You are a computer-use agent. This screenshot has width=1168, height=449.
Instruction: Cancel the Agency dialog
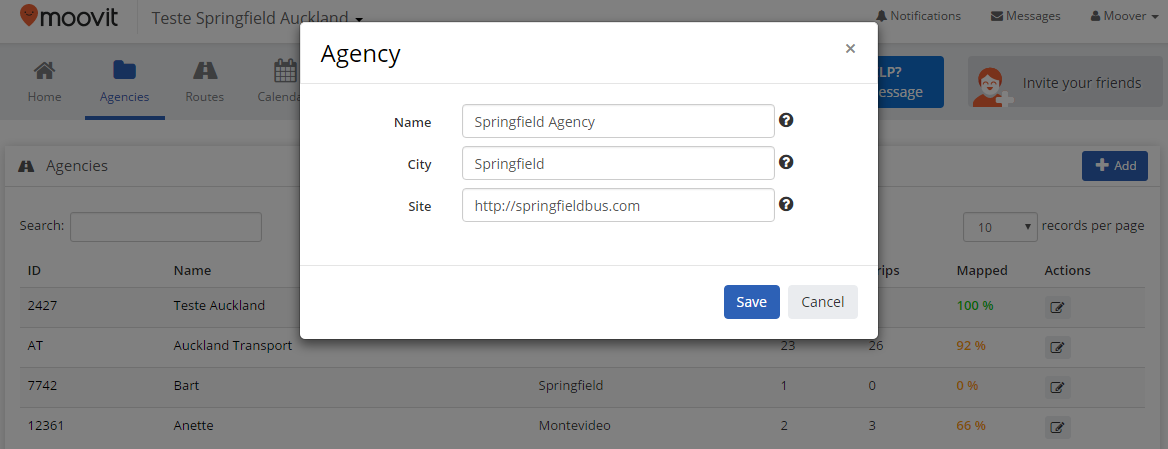click(x=822, y=302)
